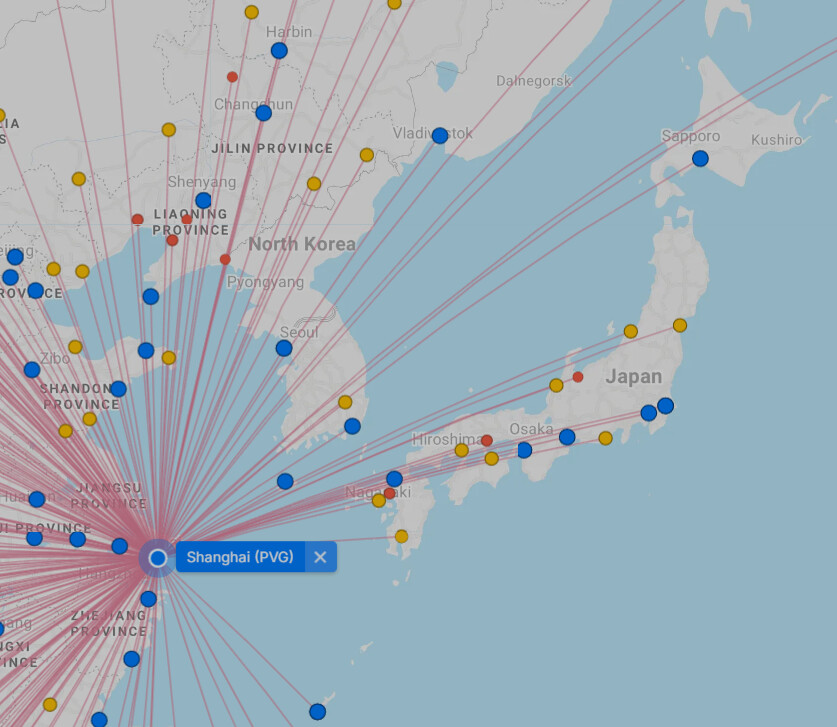The image size is (837, 727).
Task: Pick the blue Vladivostok airport marker
Action: [x=439, y=135]
